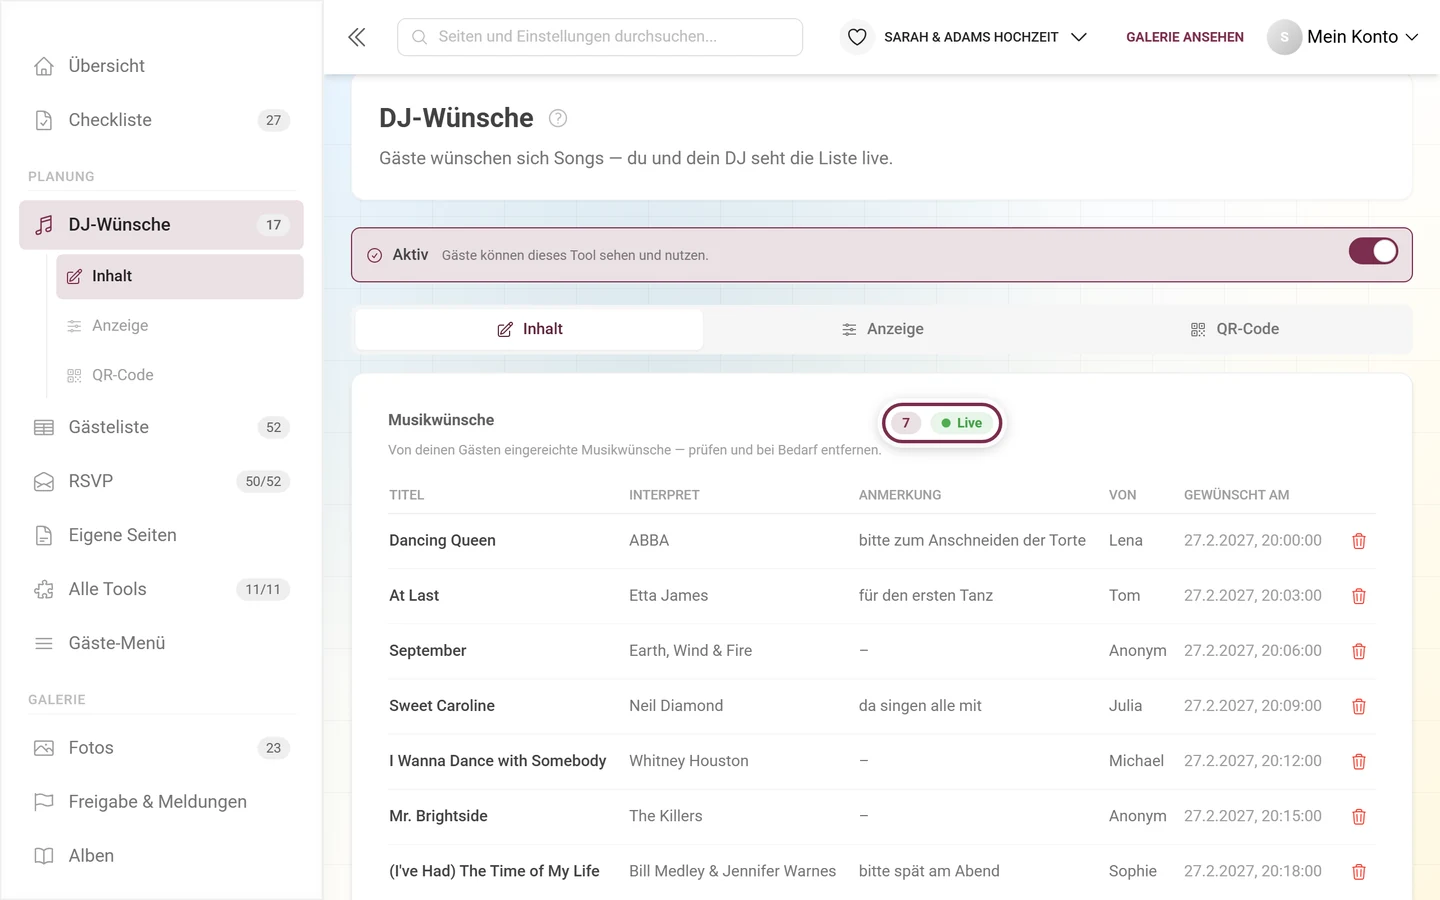This screenshot has height=900, width=1440.
Task: Delete the Dancing Queen song request
Action: pyautogui.click(x=1359, y=541)
